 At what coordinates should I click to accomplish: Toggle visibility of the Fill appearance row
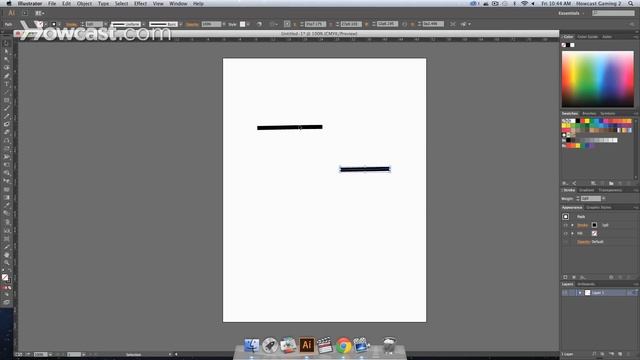coord(565,233)
